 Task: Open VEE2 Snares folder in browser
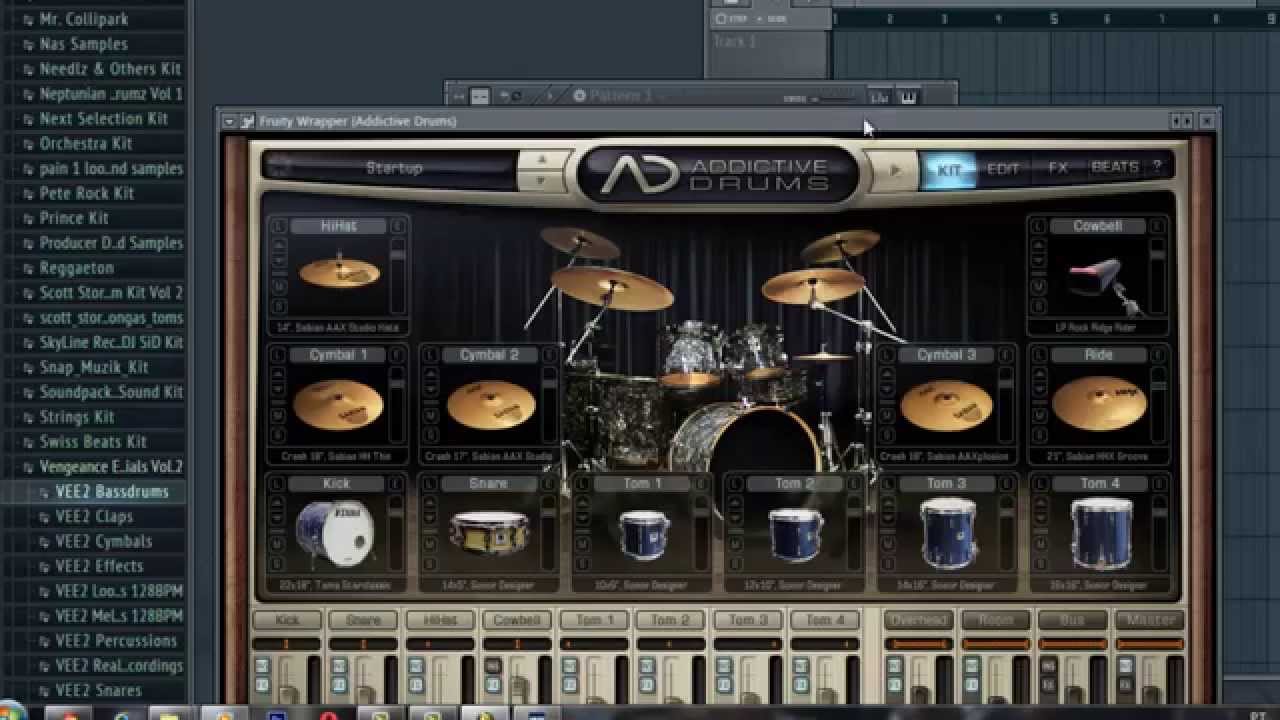click(98, 690)
